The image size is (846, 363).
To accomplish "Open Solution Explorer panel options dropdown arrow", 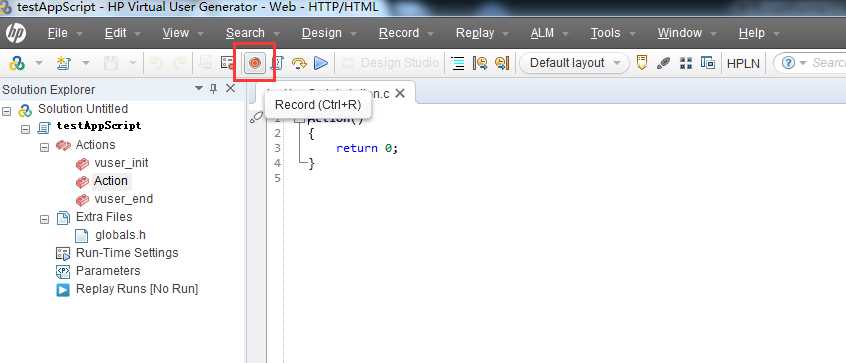I will [199, 88].
